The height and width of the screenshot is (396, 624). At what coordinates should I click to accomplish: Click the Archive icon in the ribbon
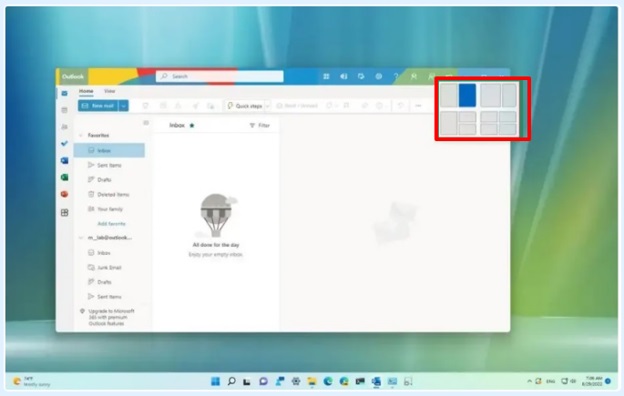163,105
